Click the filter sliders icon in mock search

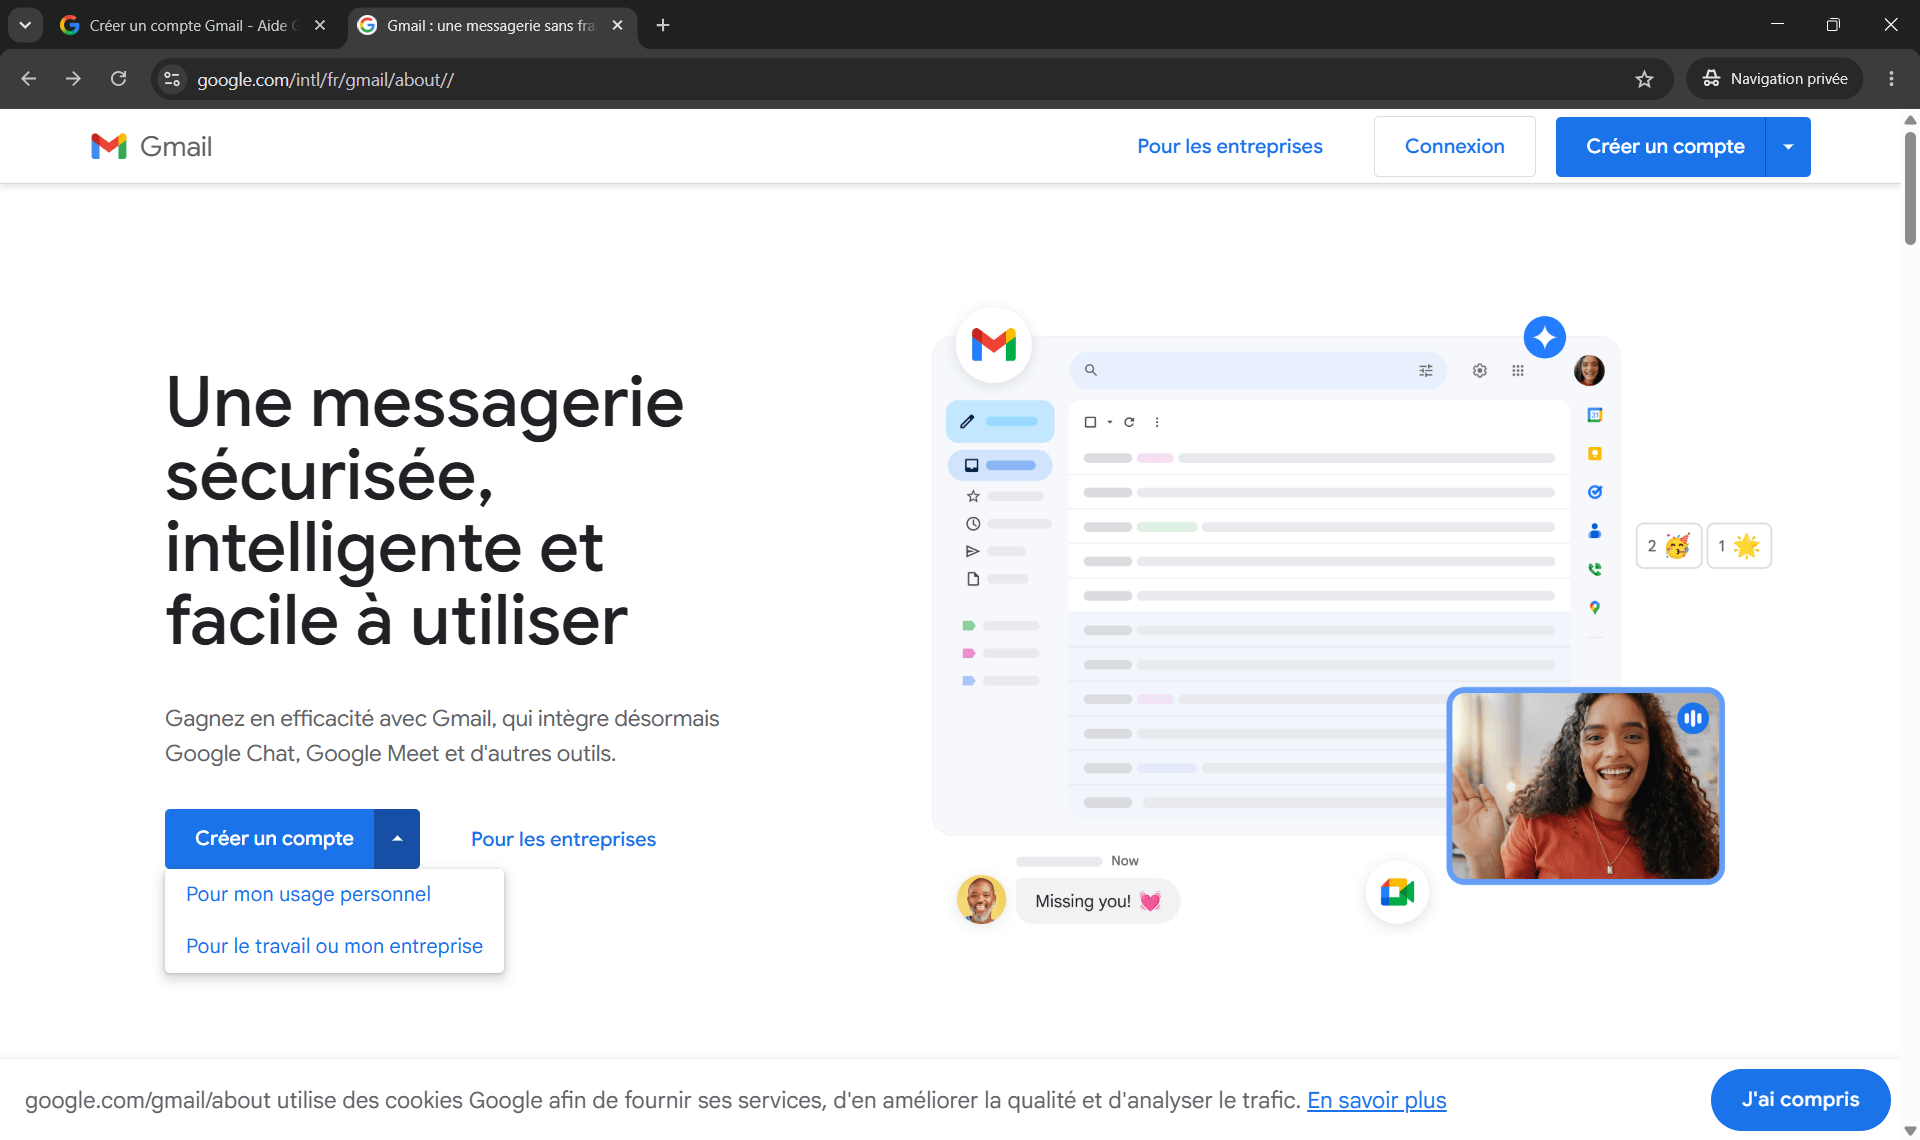(1425, 371)
